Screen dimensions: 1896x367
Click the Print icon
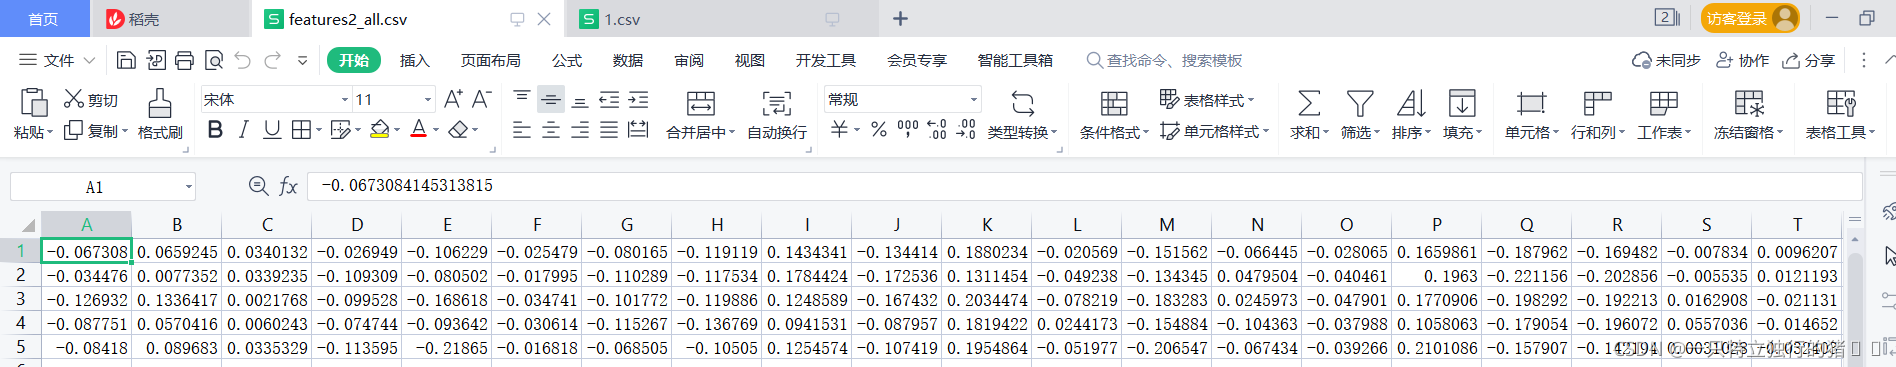[184, 61]
